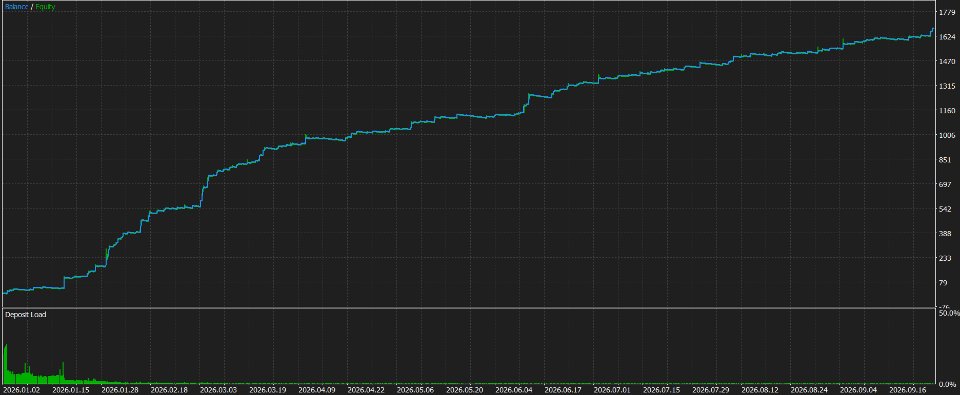The image size is (960, 395).
Task: Click the 2026.04.22 date label
Action: click(366, 390)
